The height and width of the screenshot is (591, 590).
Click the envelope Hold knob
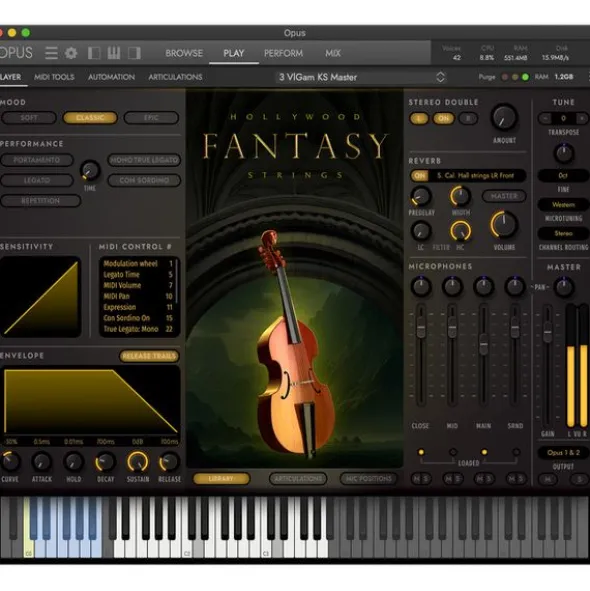click(74, 462)
